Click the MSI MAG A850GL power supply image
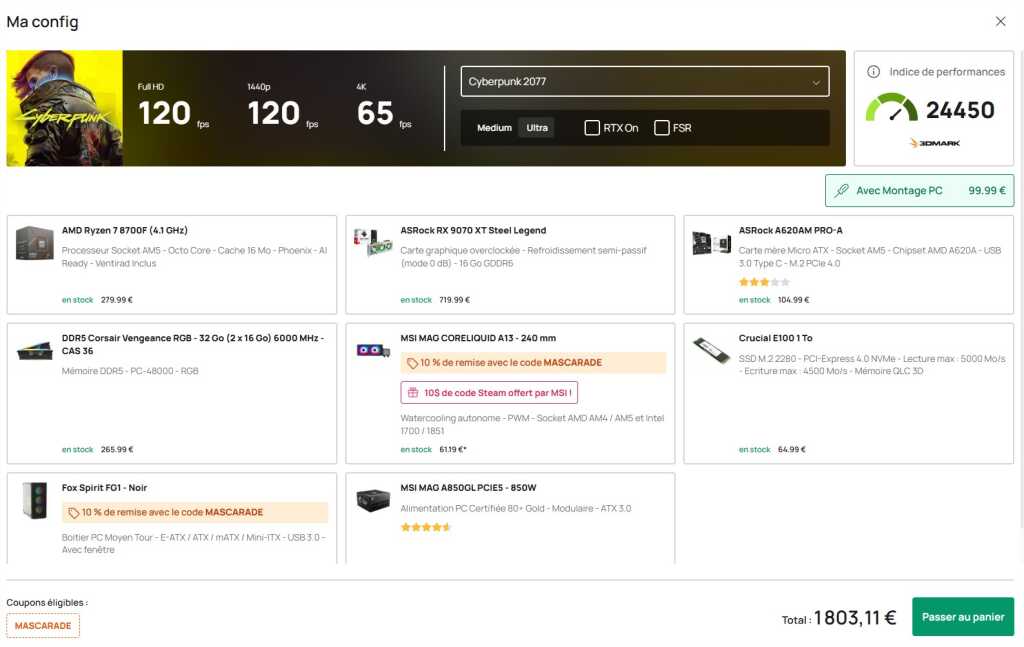This screenshot has width=1024, height=647. [373, 499]
